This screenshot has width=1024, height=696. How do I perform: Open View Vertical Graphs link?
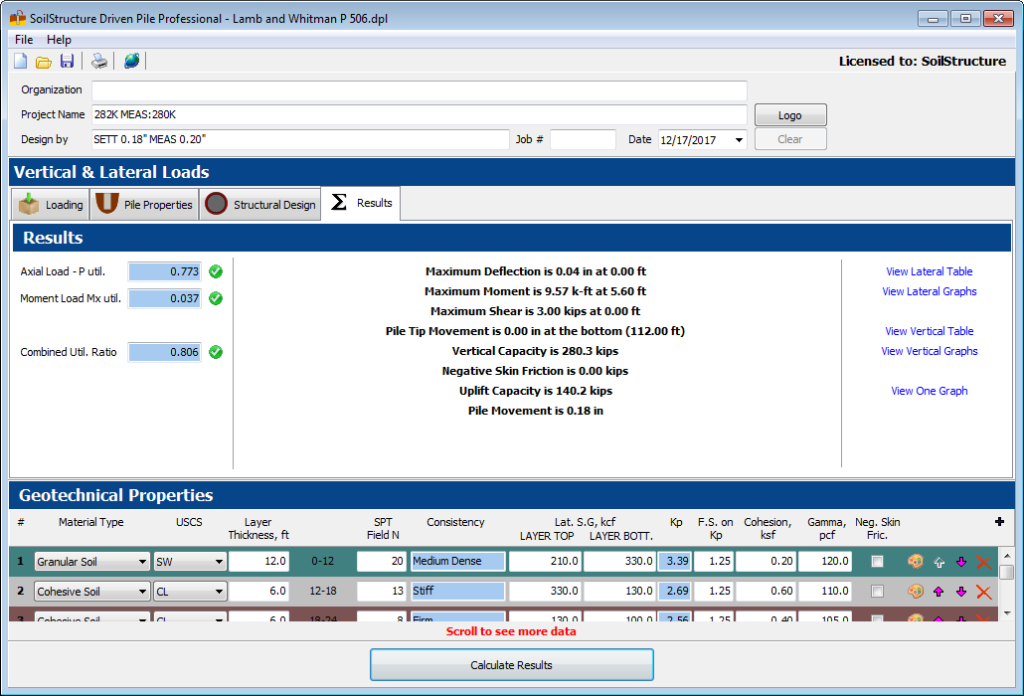click(929, 351)
